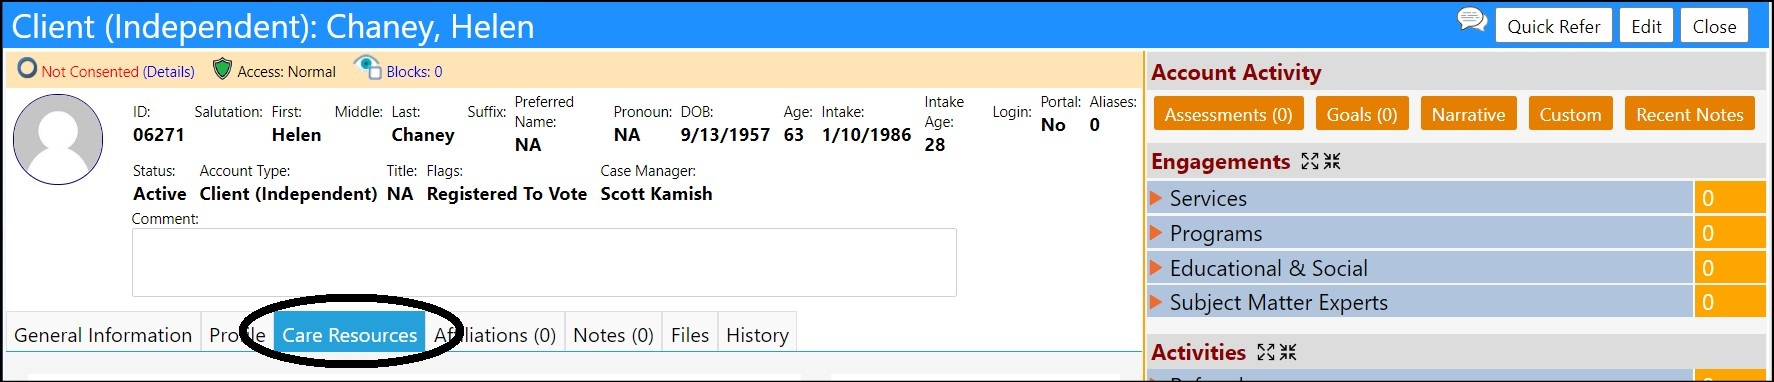Click the Edit button
The width and height of the screenshot is (1774, 382).
1646,26
